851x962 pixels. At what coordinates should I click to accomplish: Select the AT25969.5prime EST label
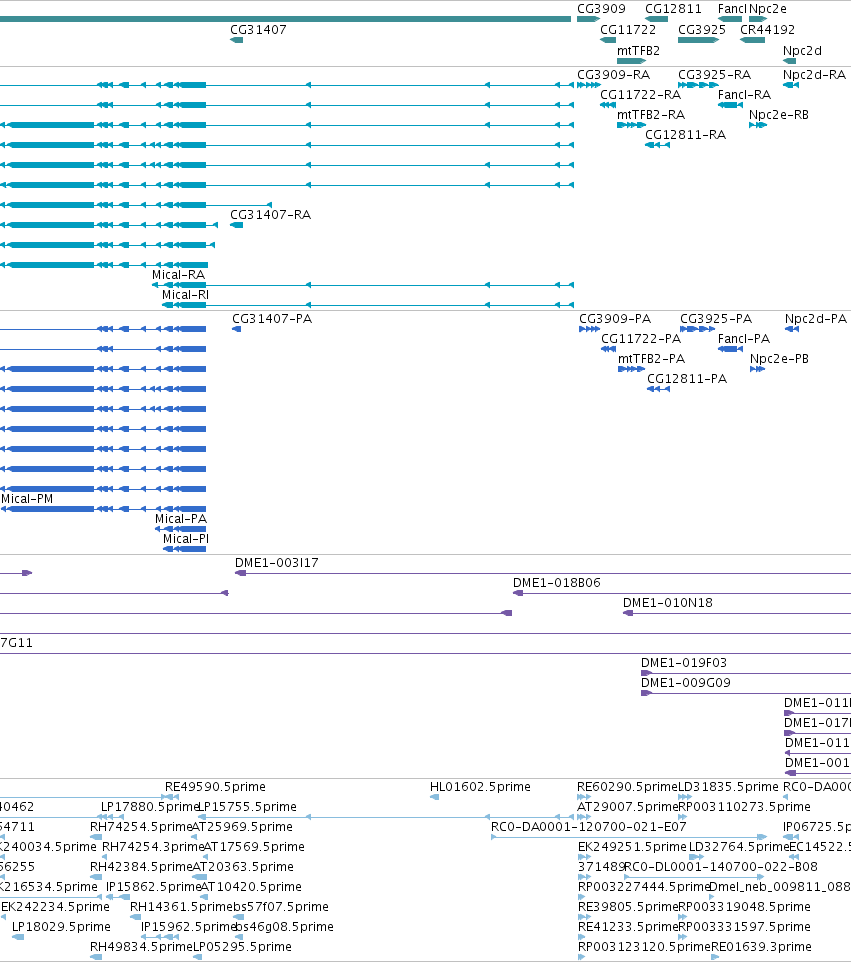[242, 827]
